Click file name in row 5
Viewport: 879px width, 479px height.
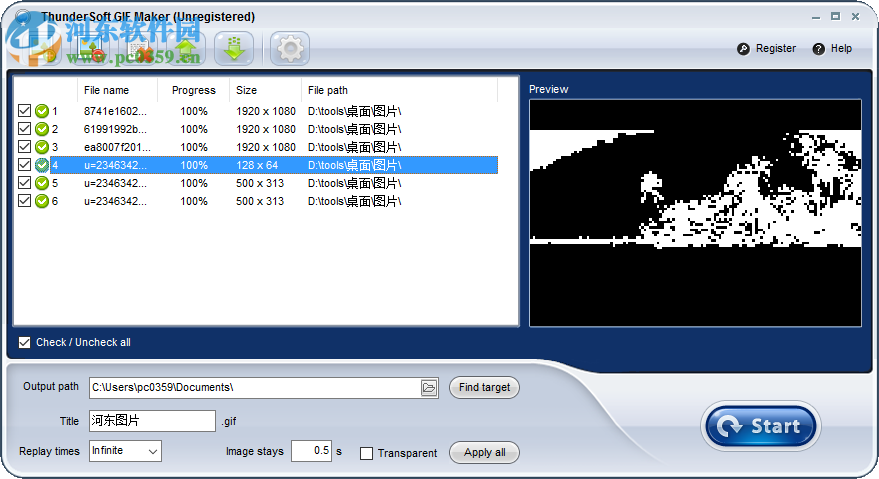115,183
